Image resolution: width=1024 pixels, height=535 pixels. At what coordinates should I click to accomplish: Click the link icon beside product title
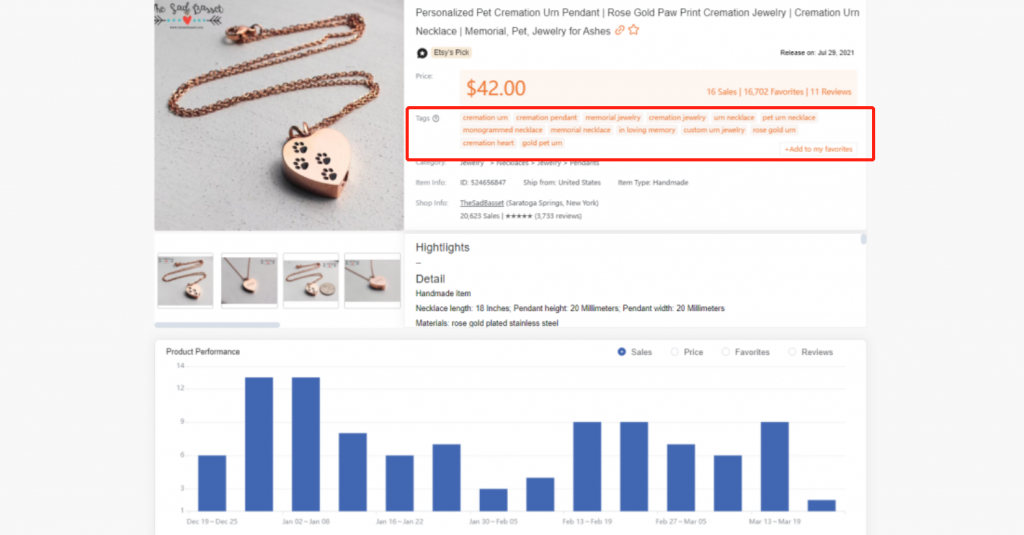[619, 30]
